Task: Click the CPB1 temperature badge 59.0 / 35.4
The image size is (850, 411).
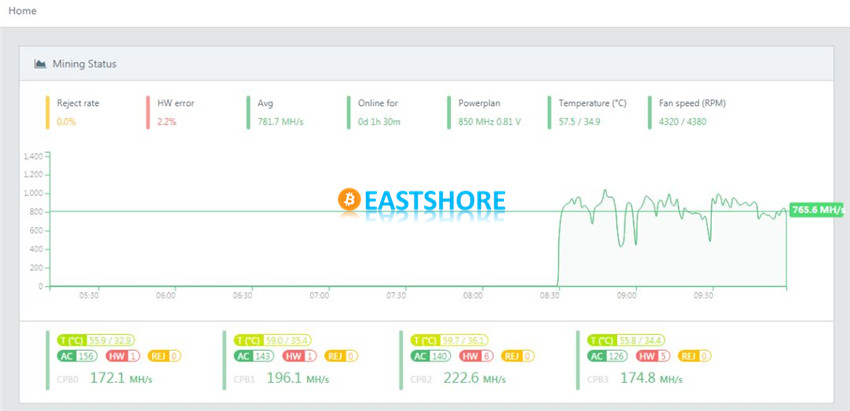Action: 273,341
